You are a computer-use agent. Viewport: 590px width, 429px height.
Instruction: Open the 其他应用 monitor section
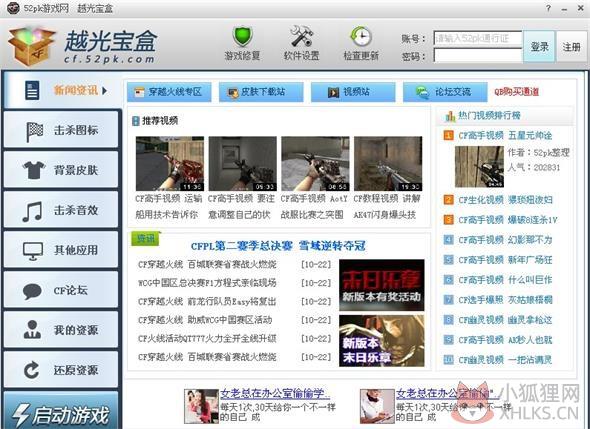click(x=61, y=250)
